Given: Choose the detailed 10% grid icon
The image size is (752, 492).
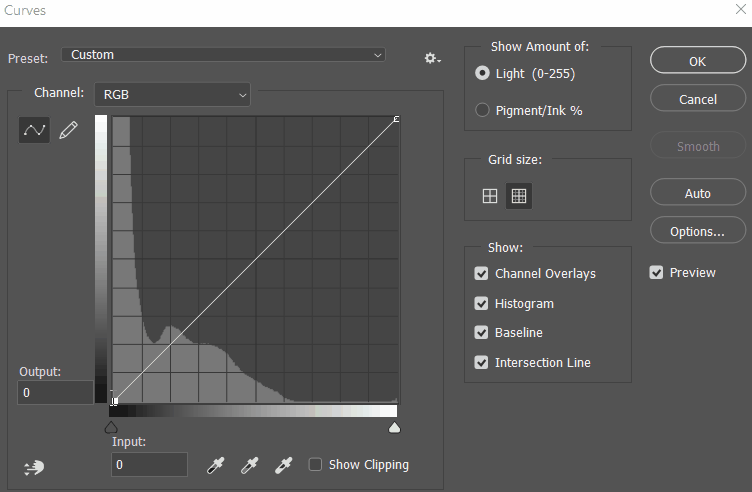Looking at the screenshot, I should [x=519, y=196].
